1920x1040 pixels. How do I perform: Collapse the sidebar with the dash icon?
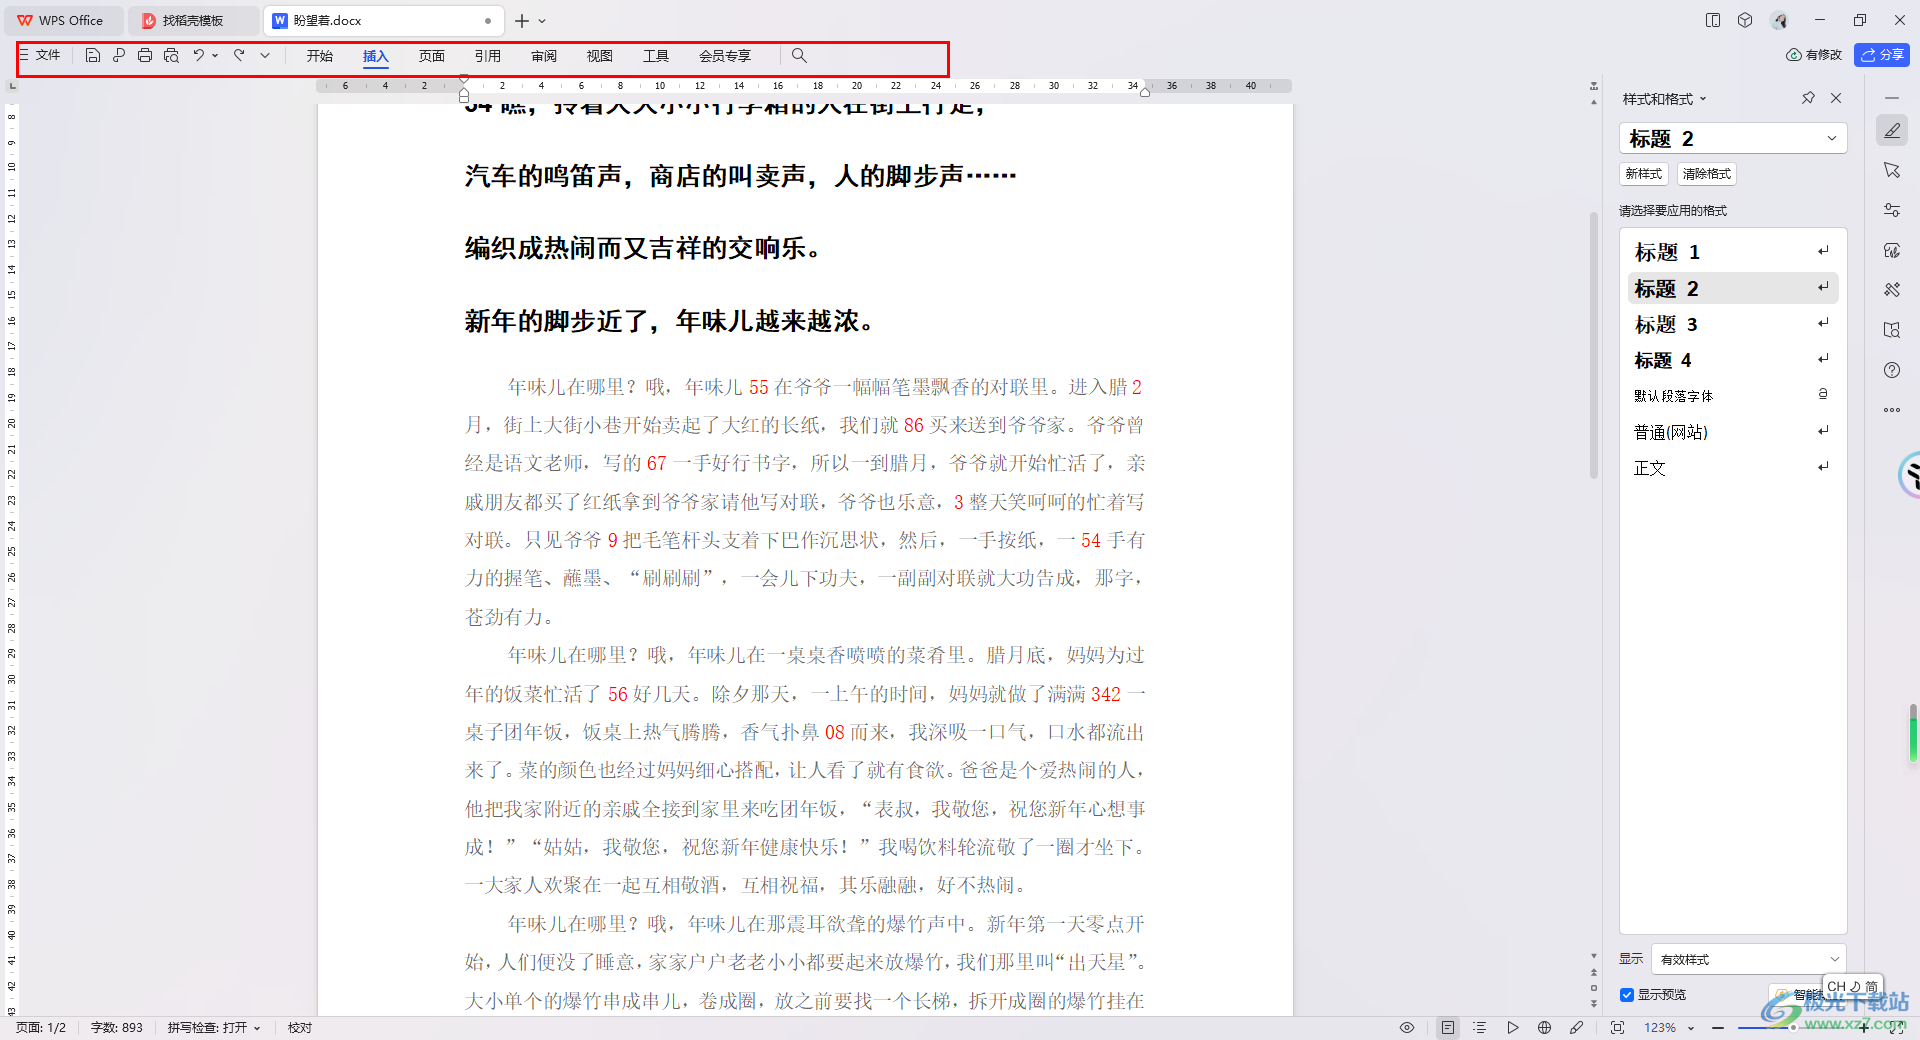[1892, 98]
